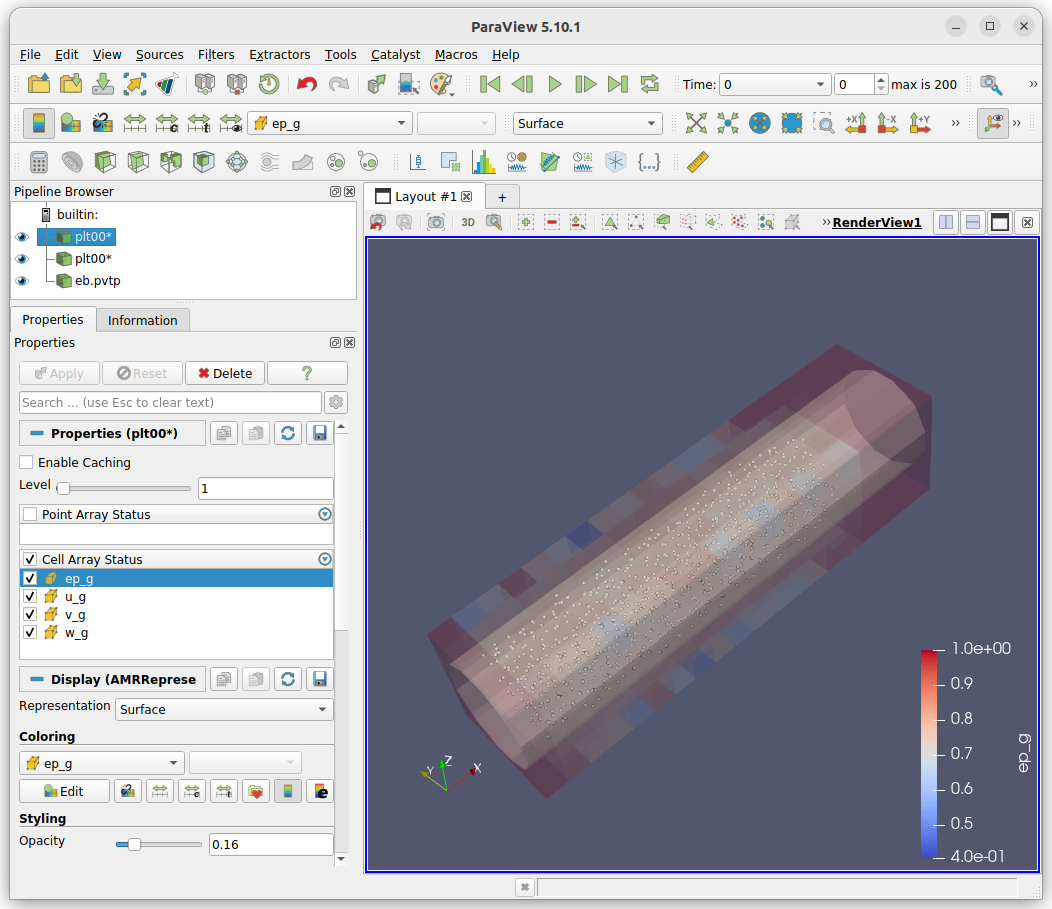The width and height of the screenshot is (1052, 909).
Task: Click the Rescale to Data Range icon
Action: 135,123
